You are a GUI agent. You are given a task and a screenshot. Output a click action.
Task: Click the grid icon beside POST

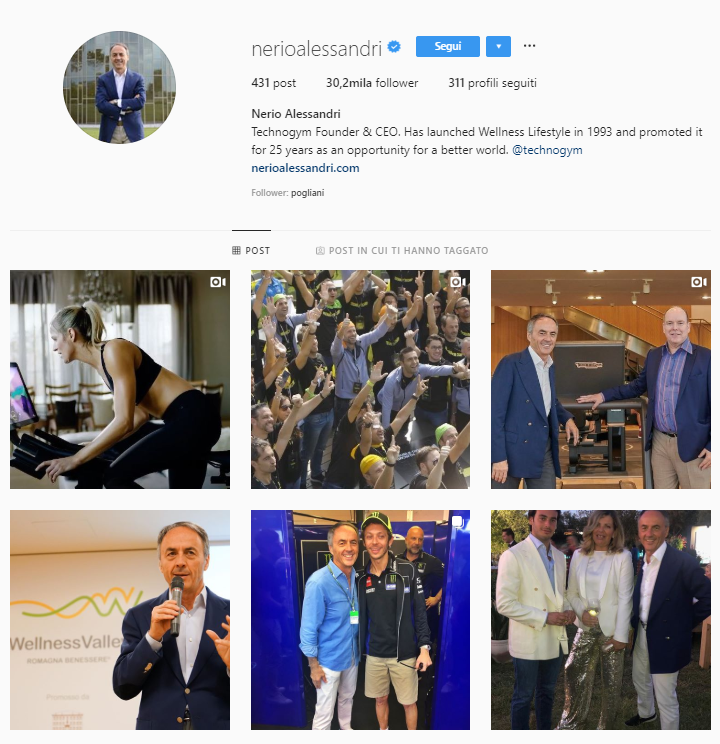(236, 251)
